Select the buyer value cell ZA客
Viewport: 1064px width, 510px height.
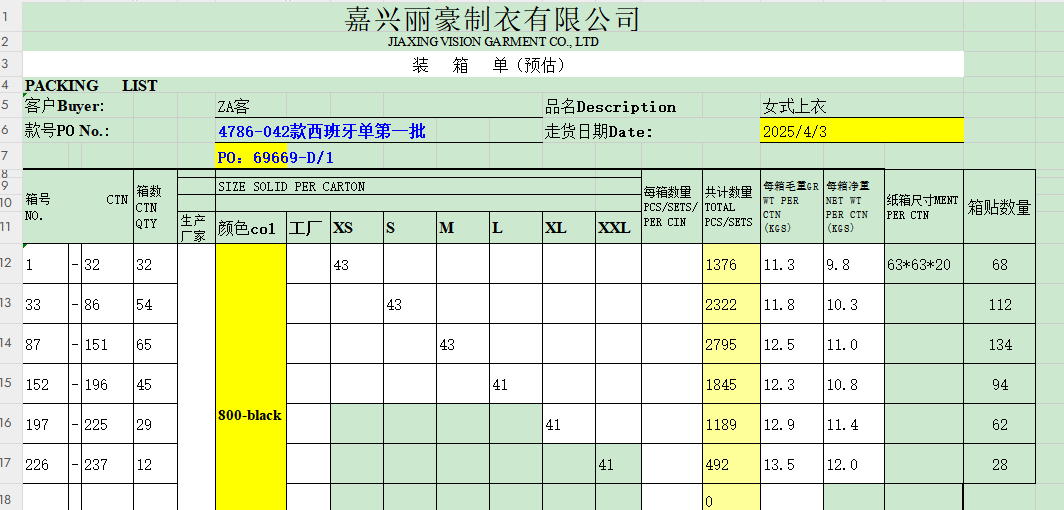point(233,107)
